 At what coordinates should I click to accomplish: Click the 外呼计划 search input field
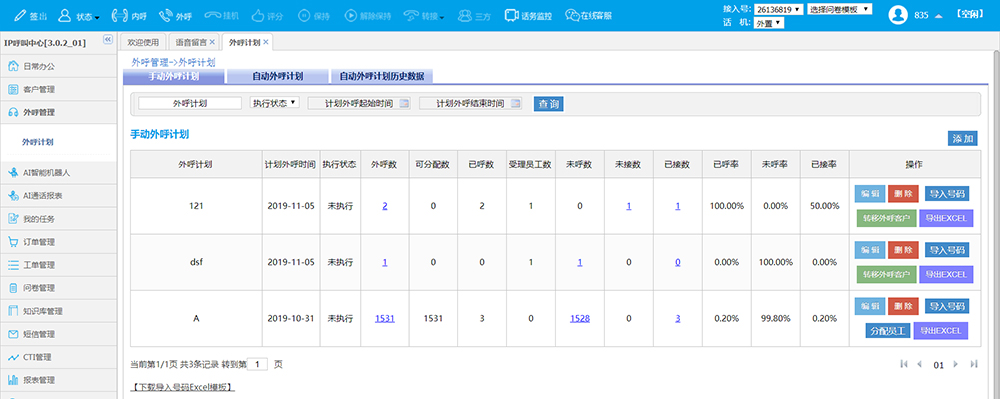(190, 103)
